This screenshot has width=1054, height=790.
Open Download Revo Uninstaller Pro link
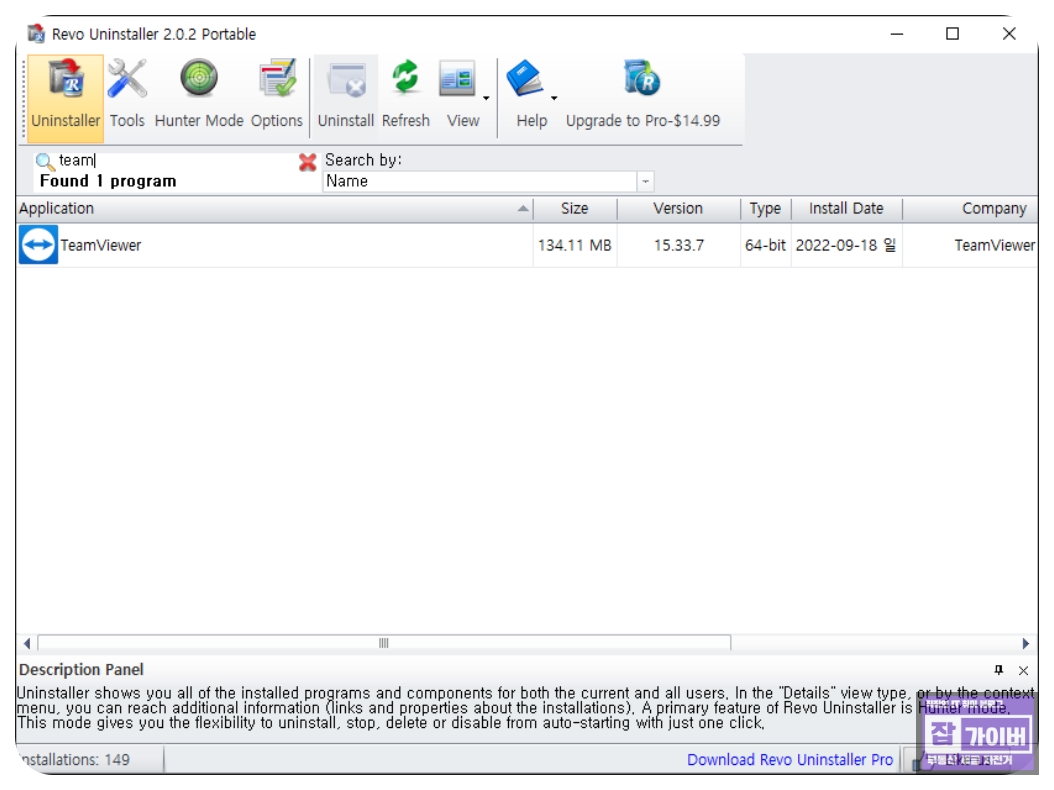(x=790, y=760)
